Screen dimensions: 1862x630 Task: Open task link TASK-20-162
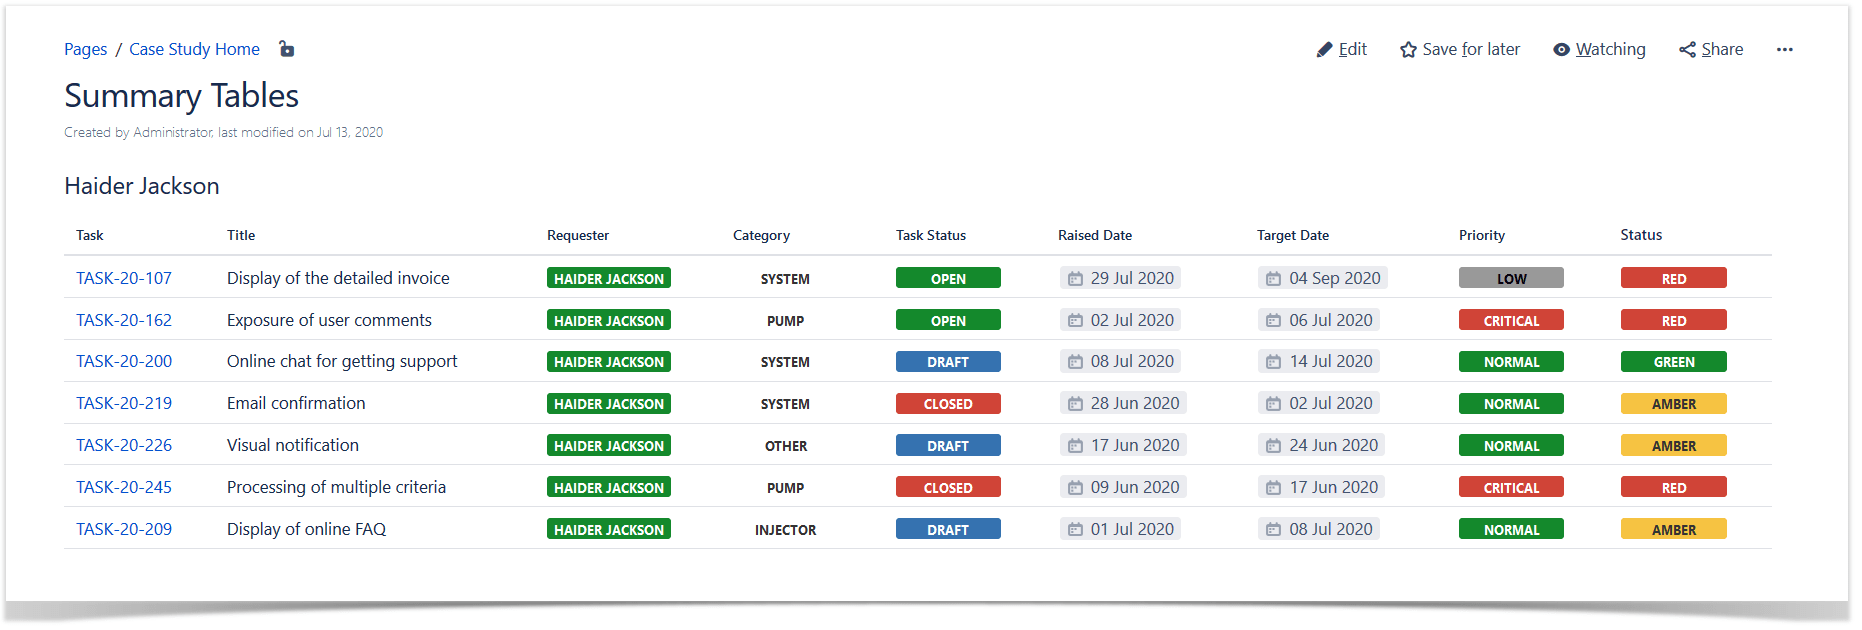(124, 320)
